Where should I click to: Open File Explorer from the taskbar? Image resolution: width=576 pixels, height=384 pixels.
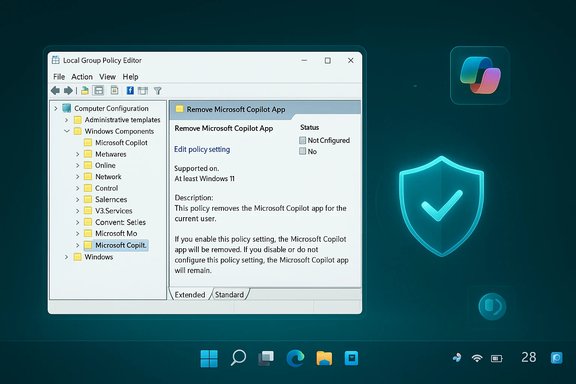(324, 358)
